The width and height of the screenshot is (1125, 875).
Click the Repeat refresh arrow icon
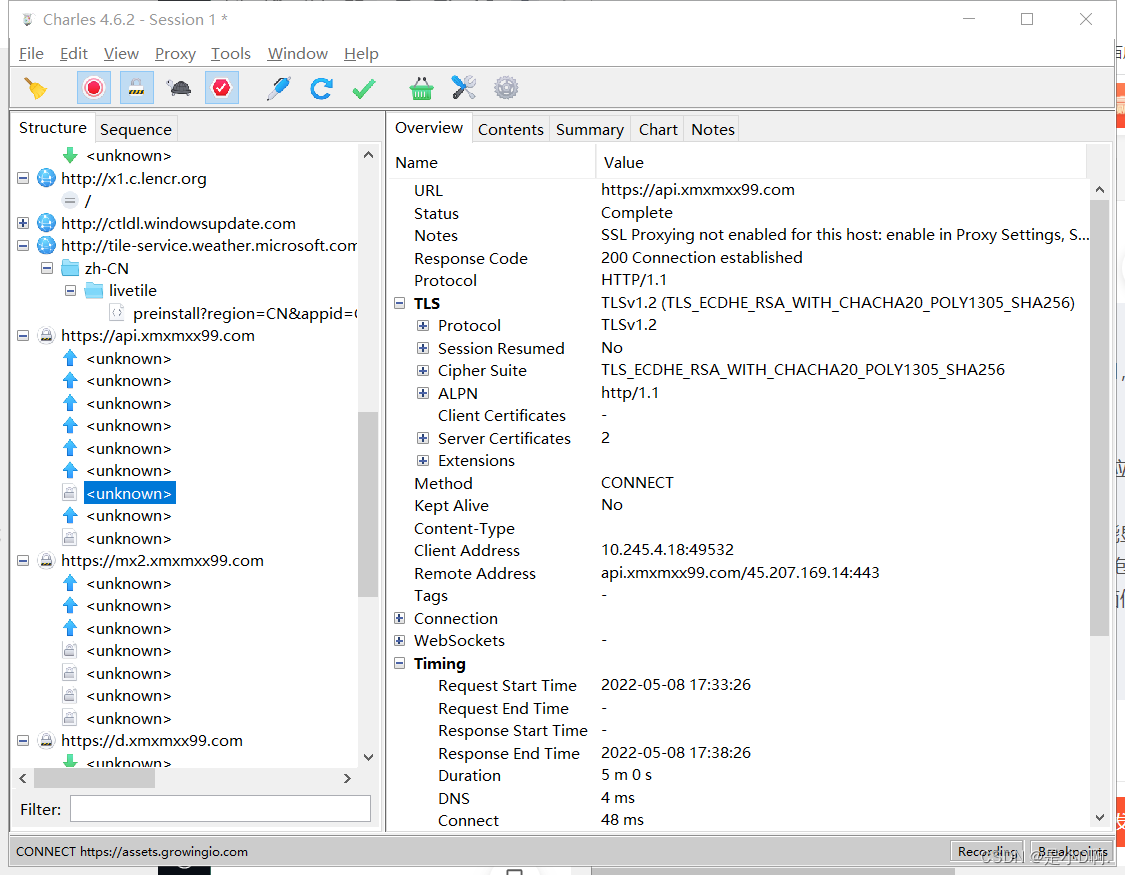(x=321, y=88)
